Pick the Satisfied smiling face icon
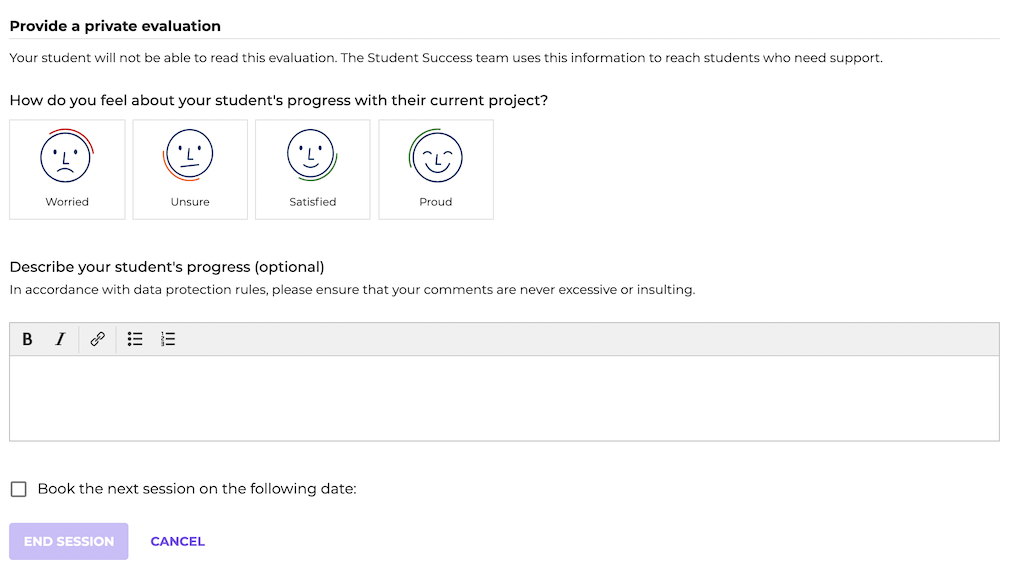The width and height of the screenshot is (1024, 578). click(312, 155)
